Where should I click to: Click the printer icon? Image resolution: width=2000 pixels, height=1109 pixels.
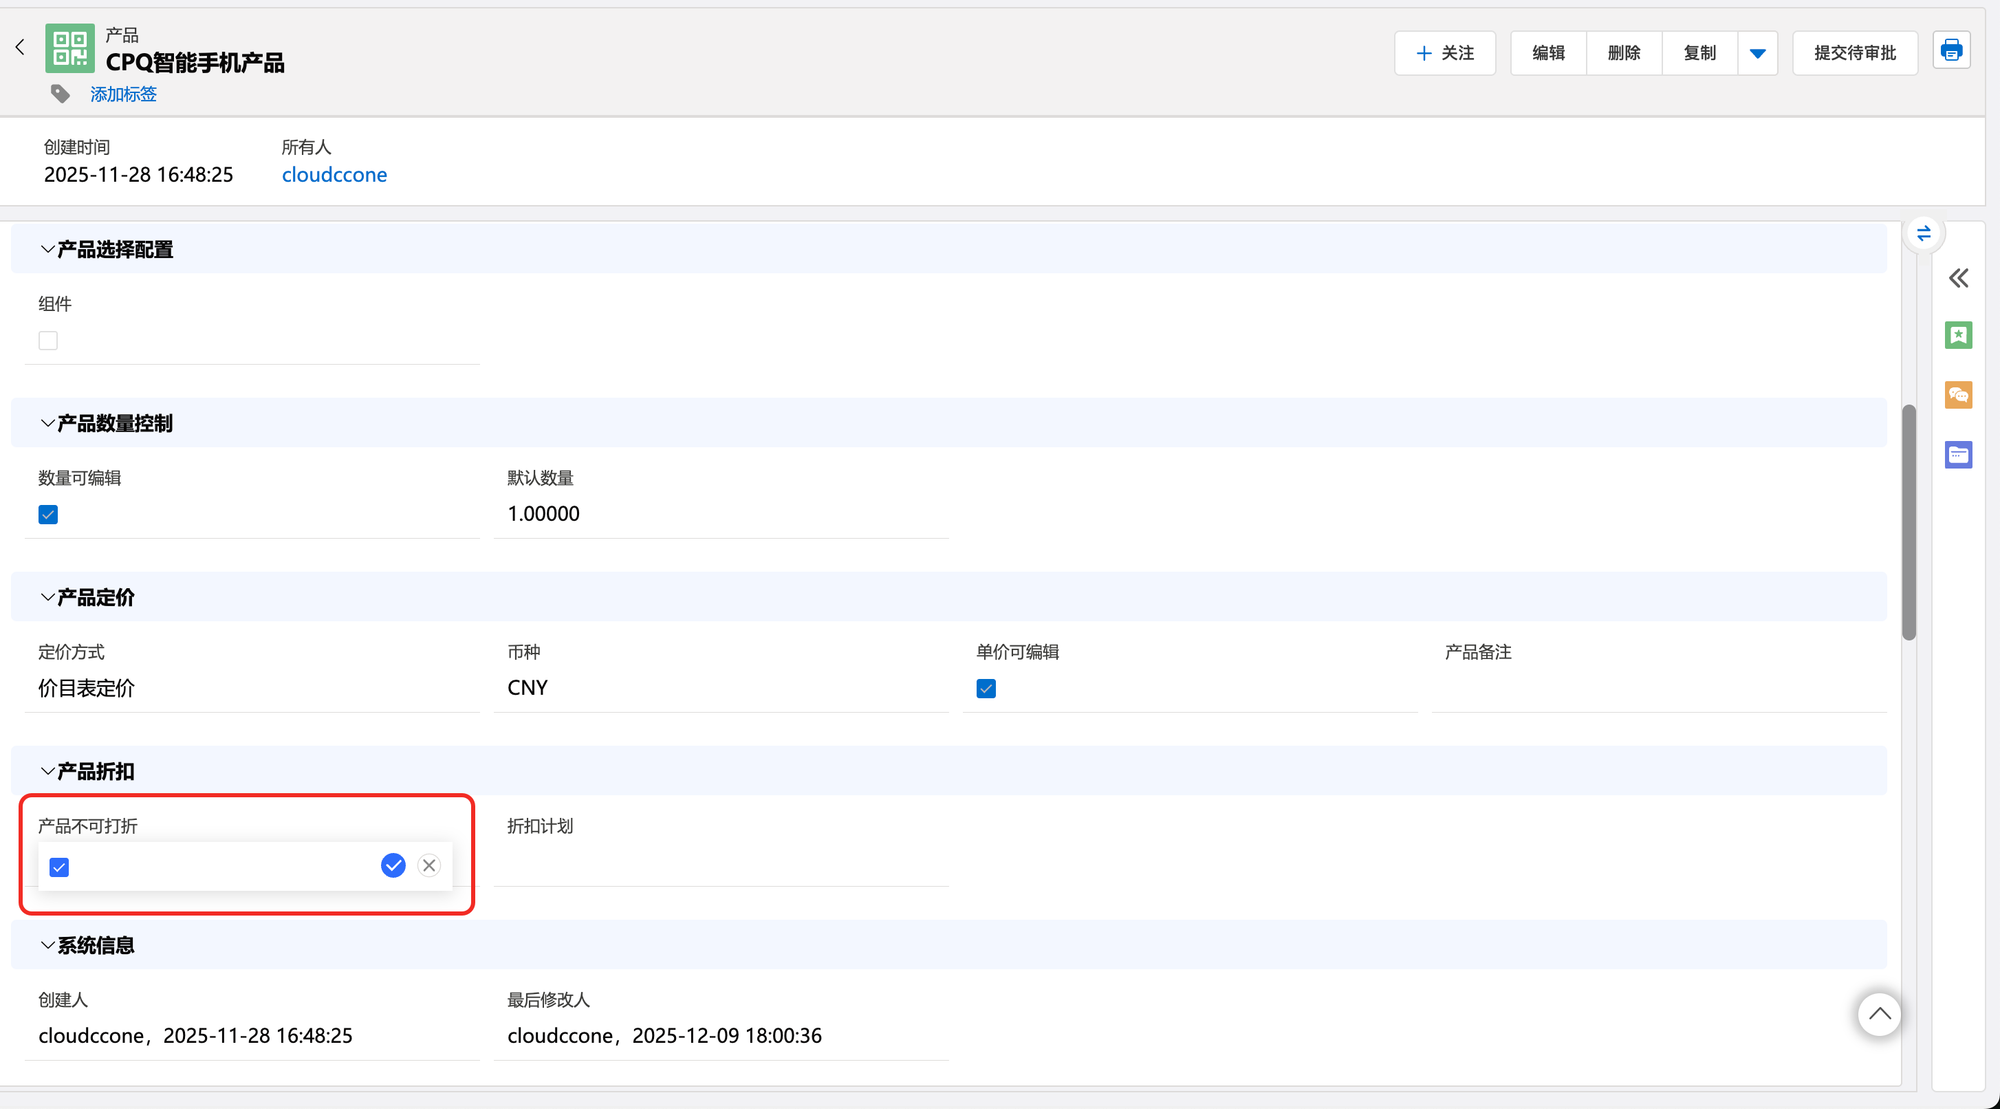[x=1951, y=51]
